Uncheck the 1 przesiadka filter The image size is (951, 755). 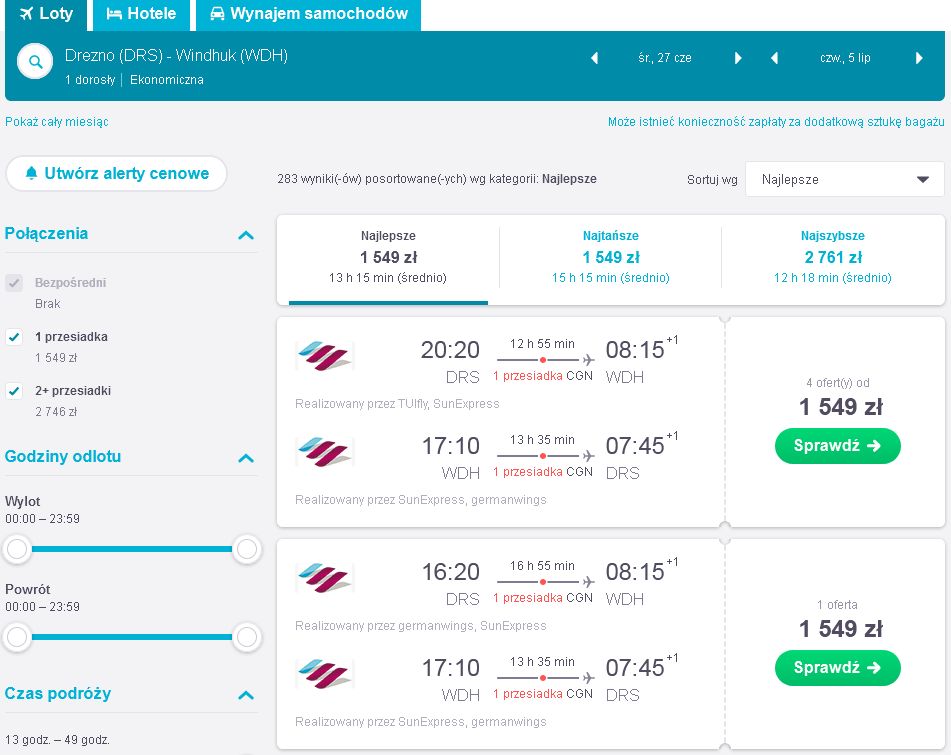coord(14,337)
